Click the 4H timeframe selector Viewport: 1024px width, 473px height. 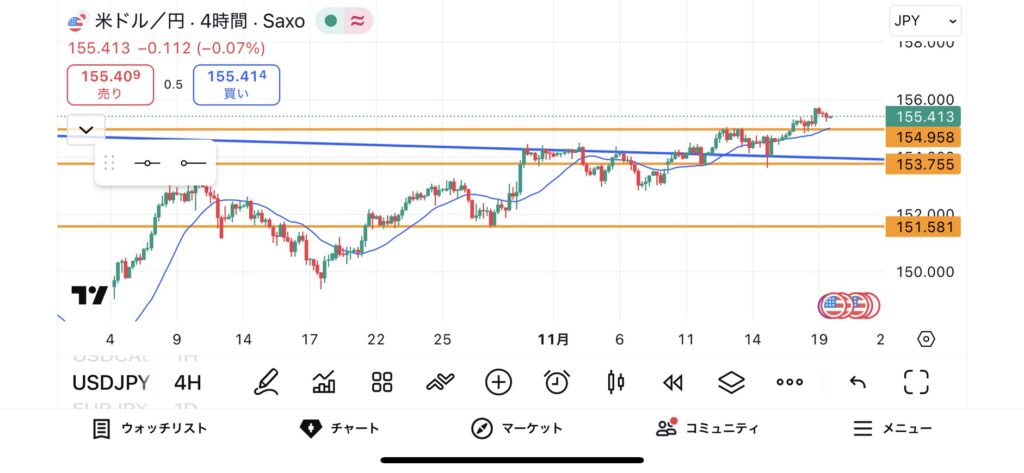tap(187, 382)
